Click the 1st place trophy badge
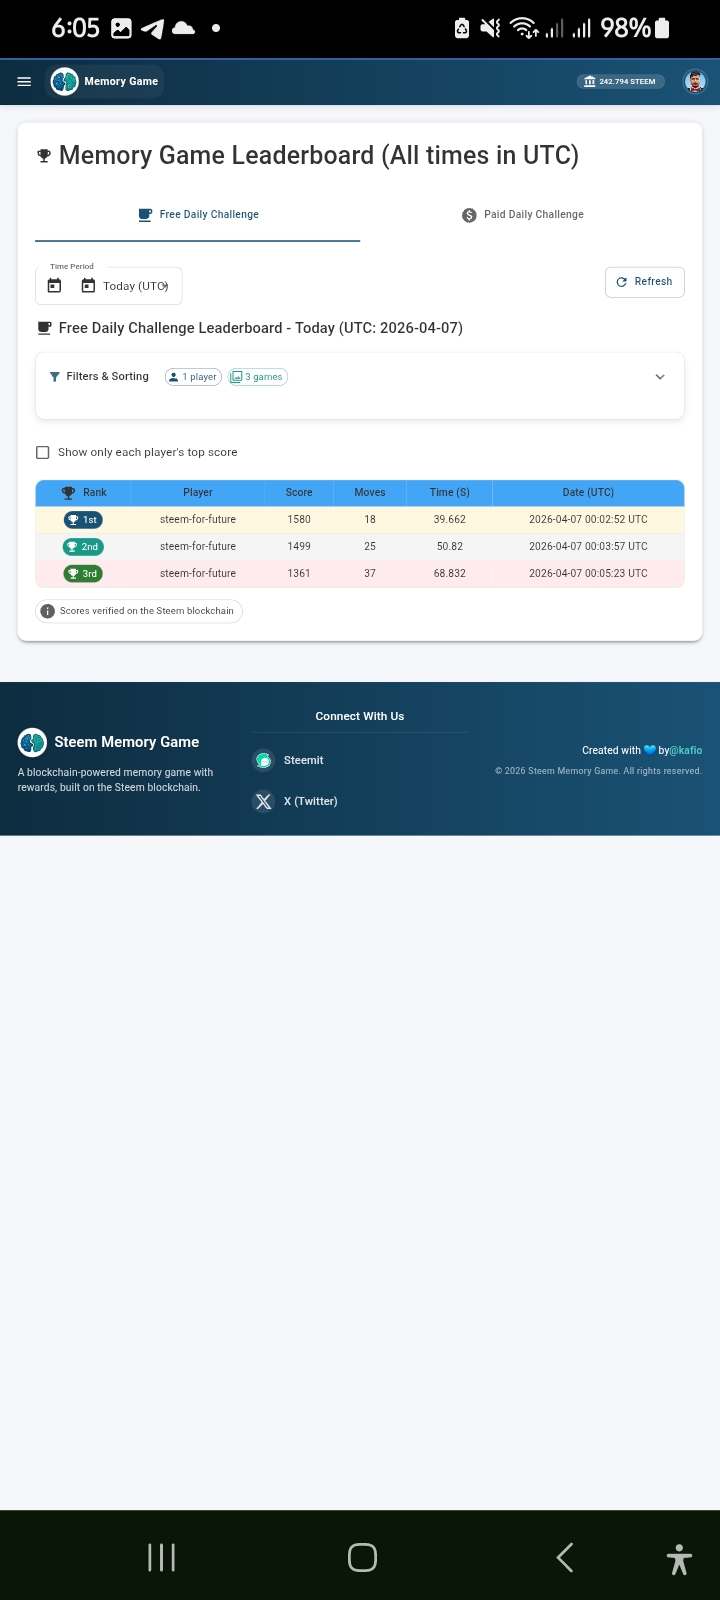 [83, 520]
